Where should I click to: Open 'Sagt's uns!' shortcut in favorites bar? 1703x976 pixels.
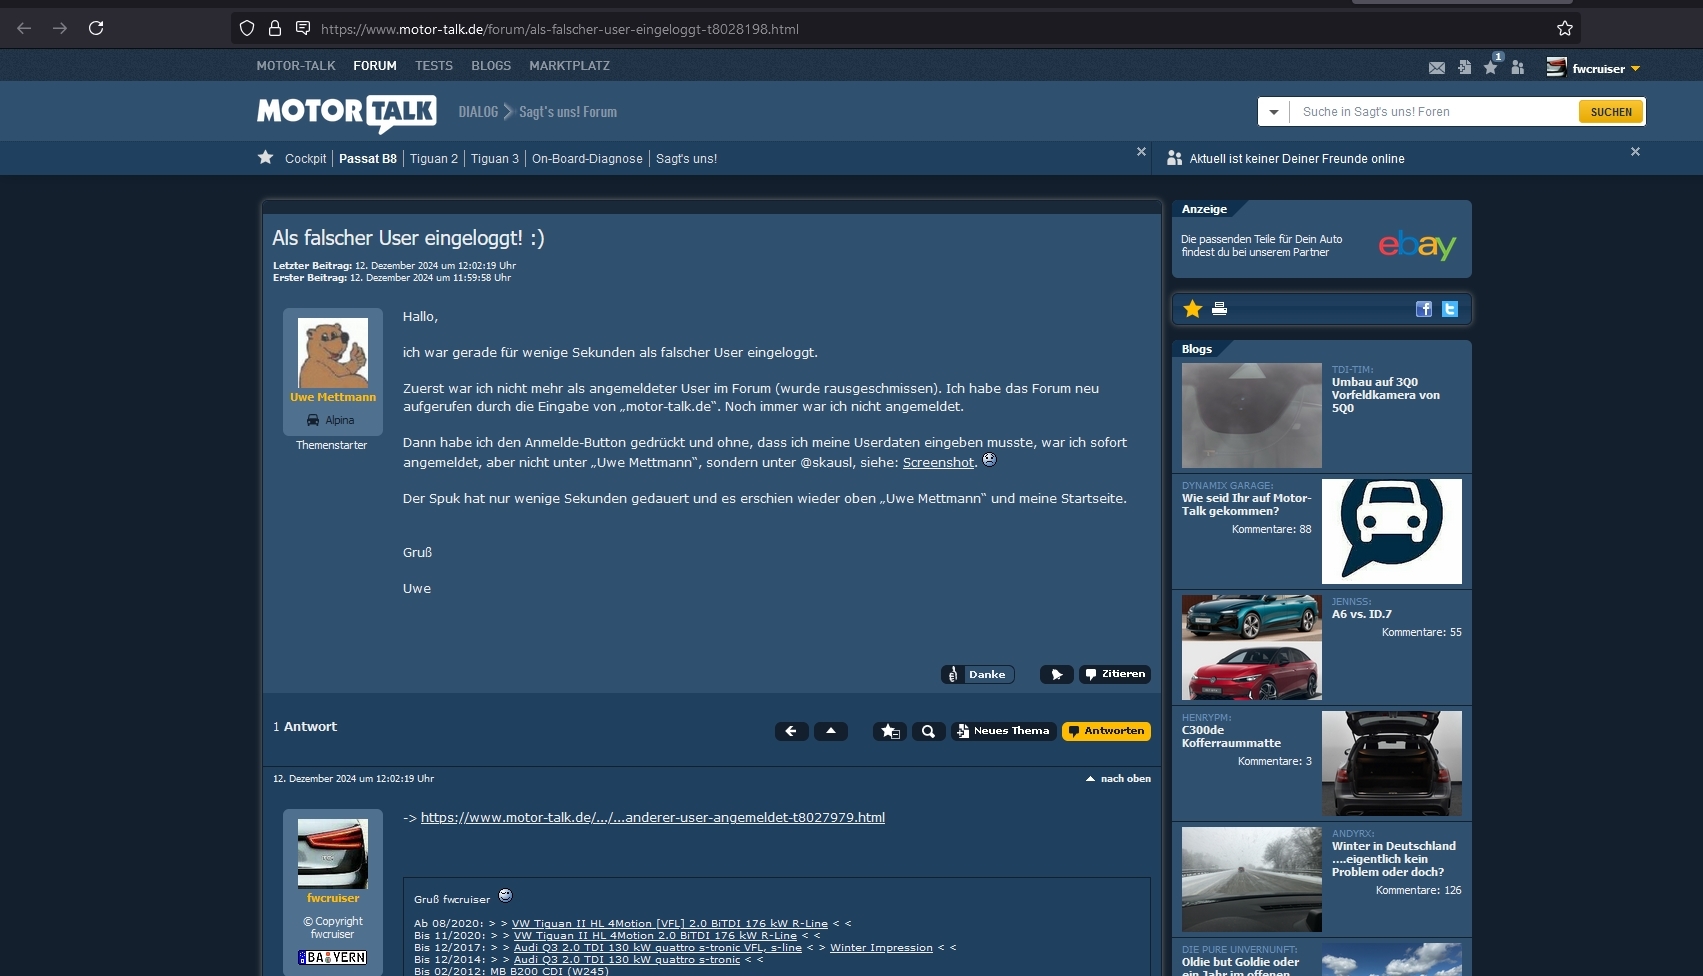686,159
